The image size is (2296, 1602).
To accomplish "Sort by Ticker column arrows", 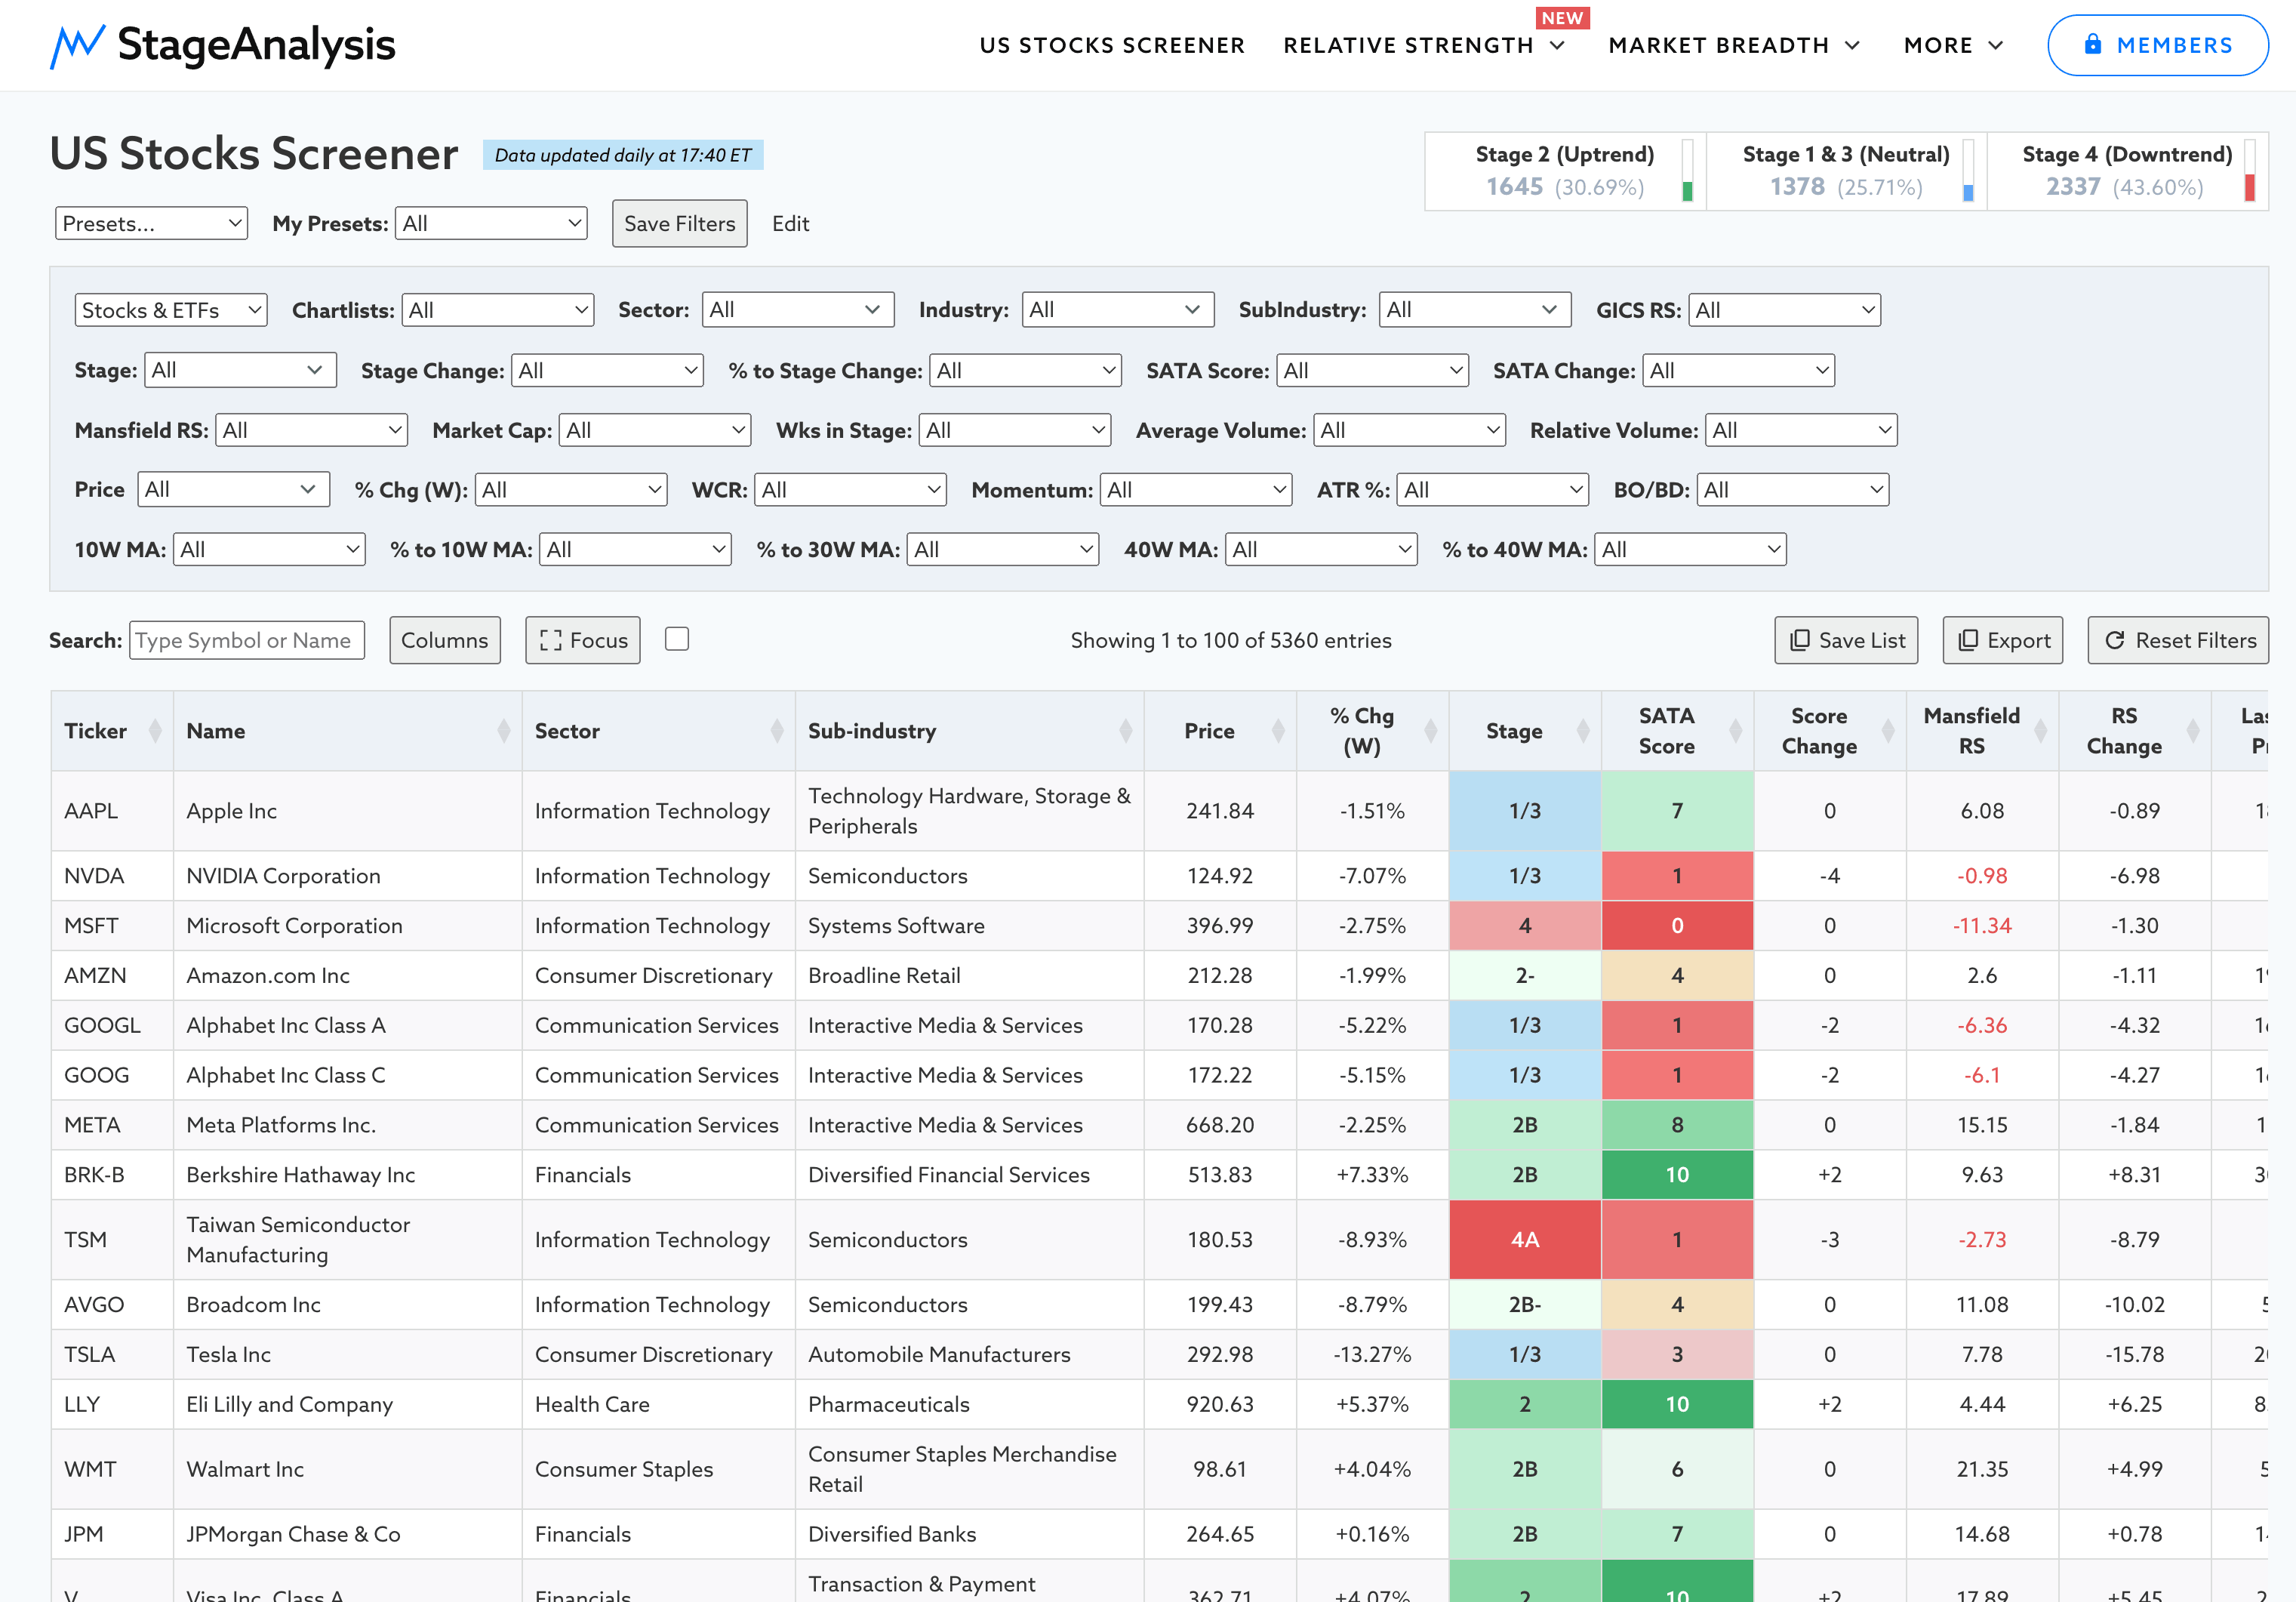I will tap(155, 731).
